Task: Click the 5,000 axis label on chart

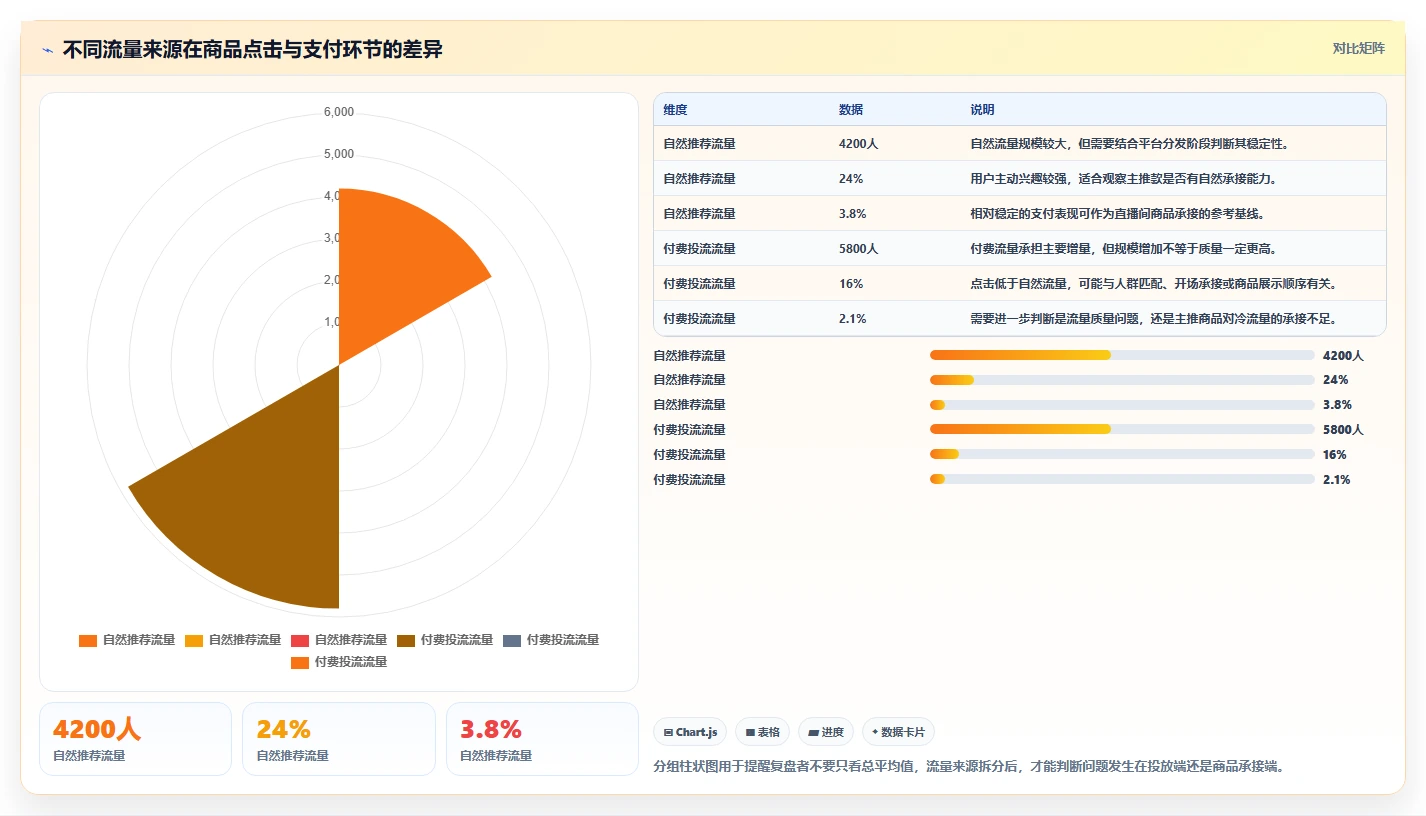Action: point(339,154)
